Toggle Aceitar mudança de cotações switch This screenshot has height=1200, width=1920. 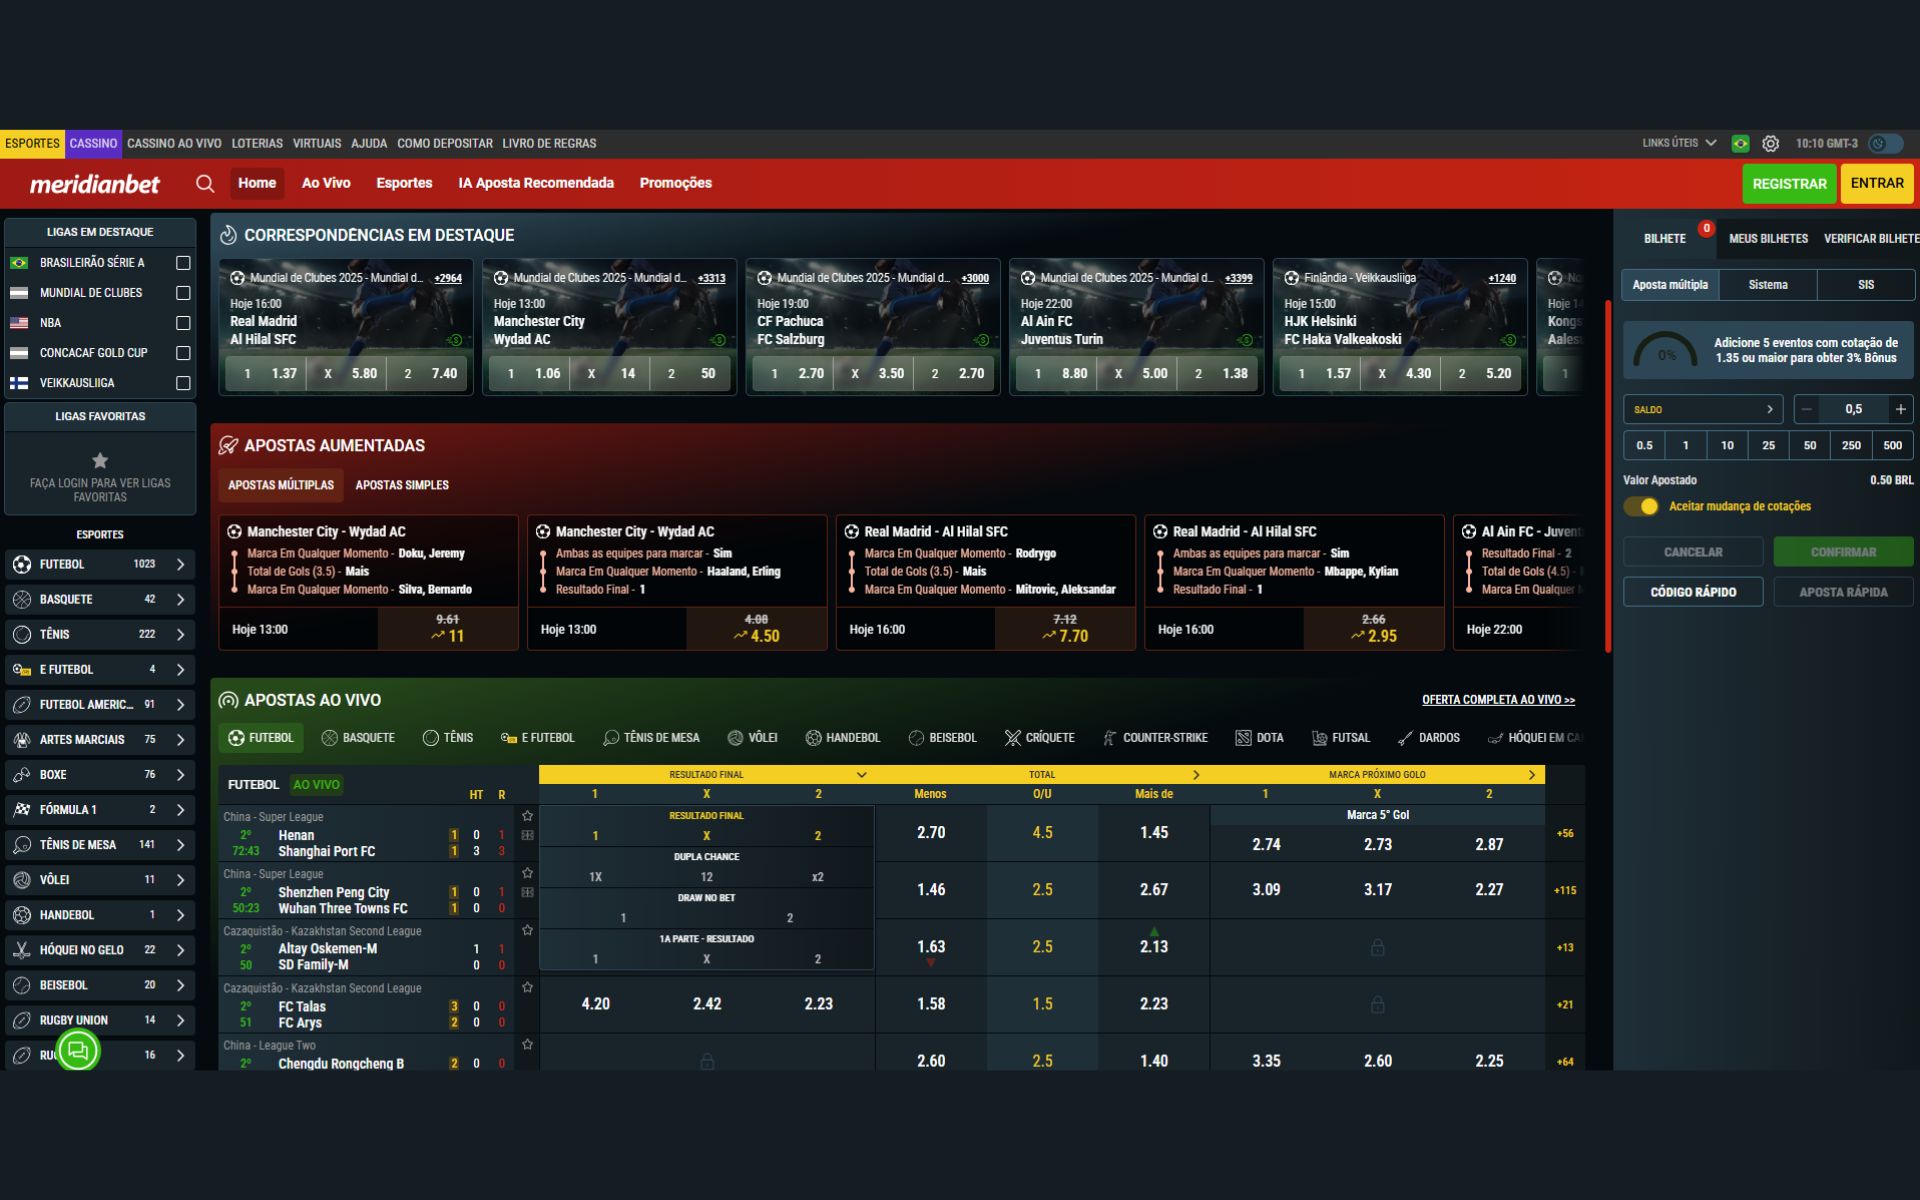[x=1641, y=506]
